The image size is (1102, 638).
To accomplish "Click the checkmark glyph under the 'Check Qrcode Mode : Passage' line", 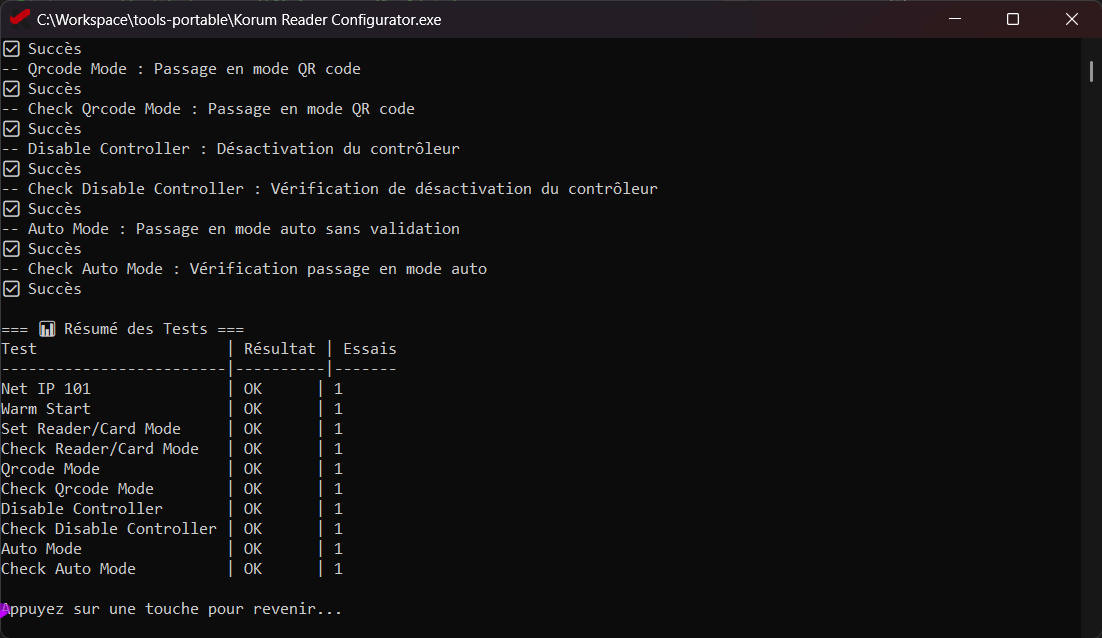I will click(x=11, y=129).
